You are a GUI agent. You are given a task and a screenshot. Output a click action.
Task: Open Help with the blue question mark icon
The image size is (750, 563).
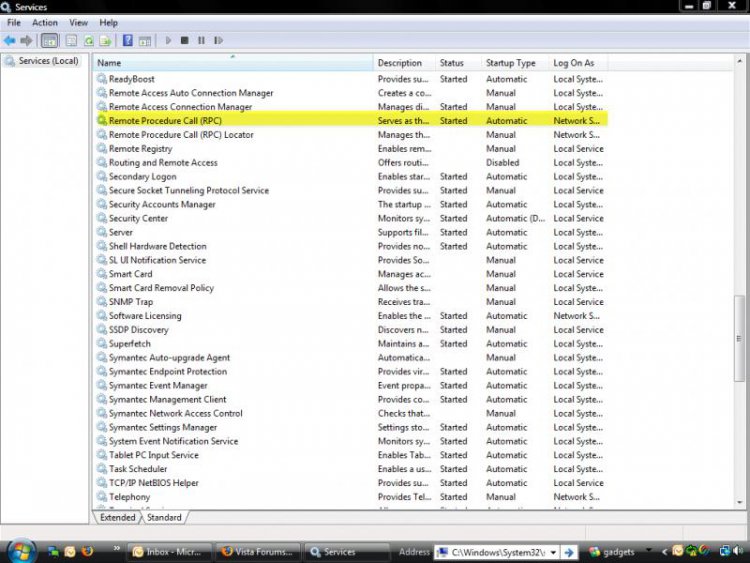coord(128,40)
